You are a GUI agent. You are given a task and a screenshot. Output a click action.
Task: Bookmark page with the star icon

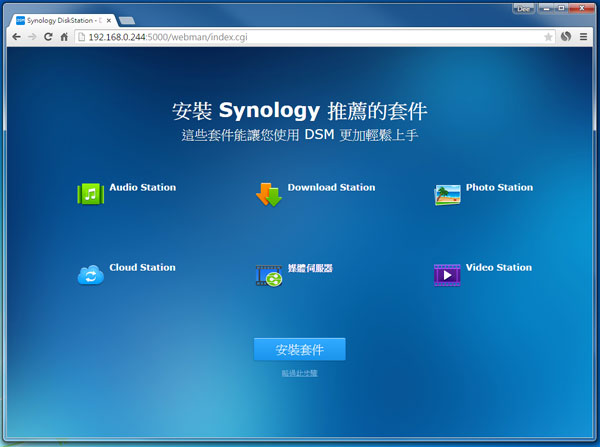tap(548, 37)
